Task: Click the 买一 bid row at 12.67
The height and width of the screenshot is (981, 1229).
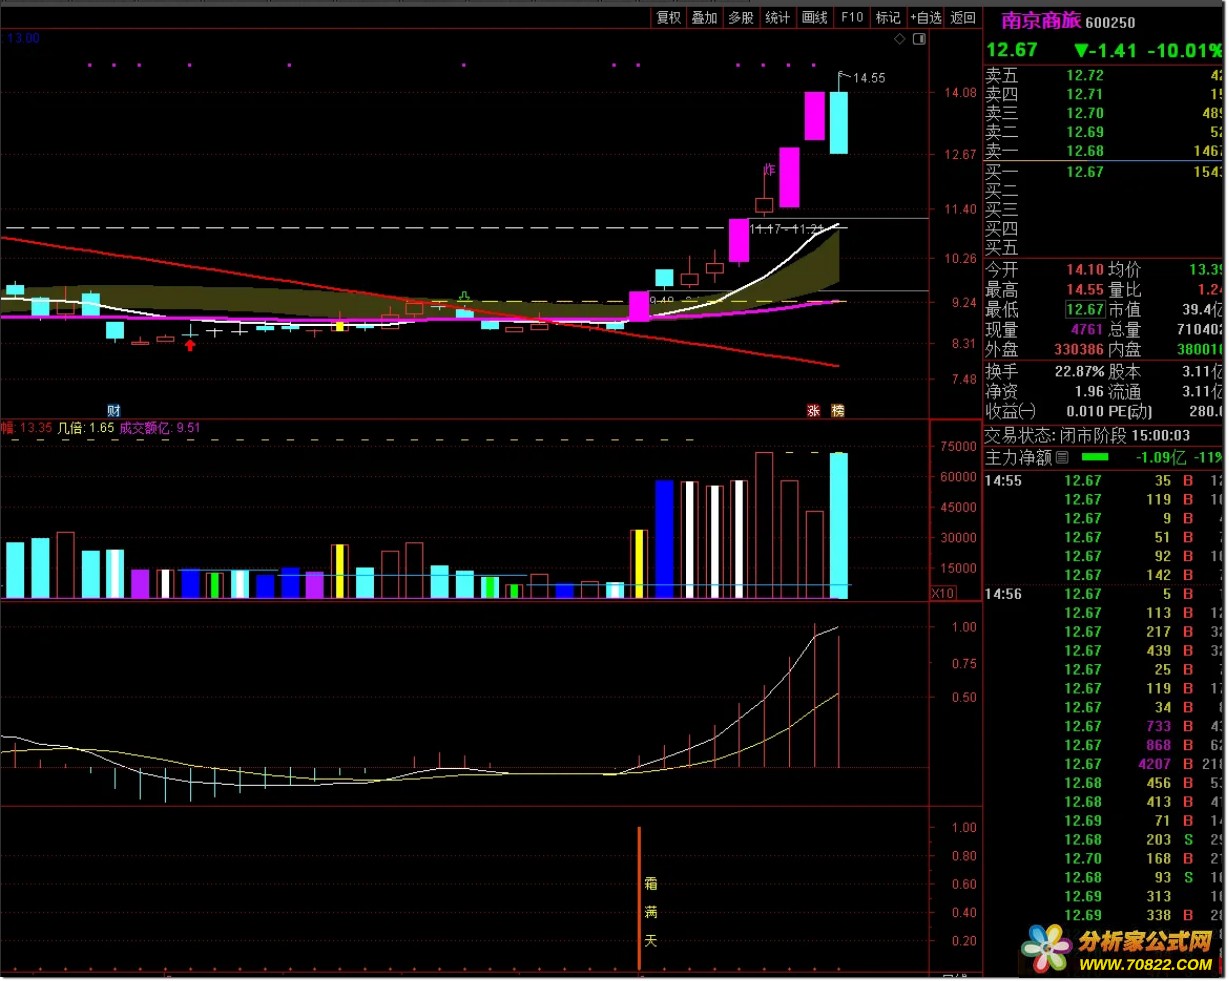Action: tap(1104, 172)
